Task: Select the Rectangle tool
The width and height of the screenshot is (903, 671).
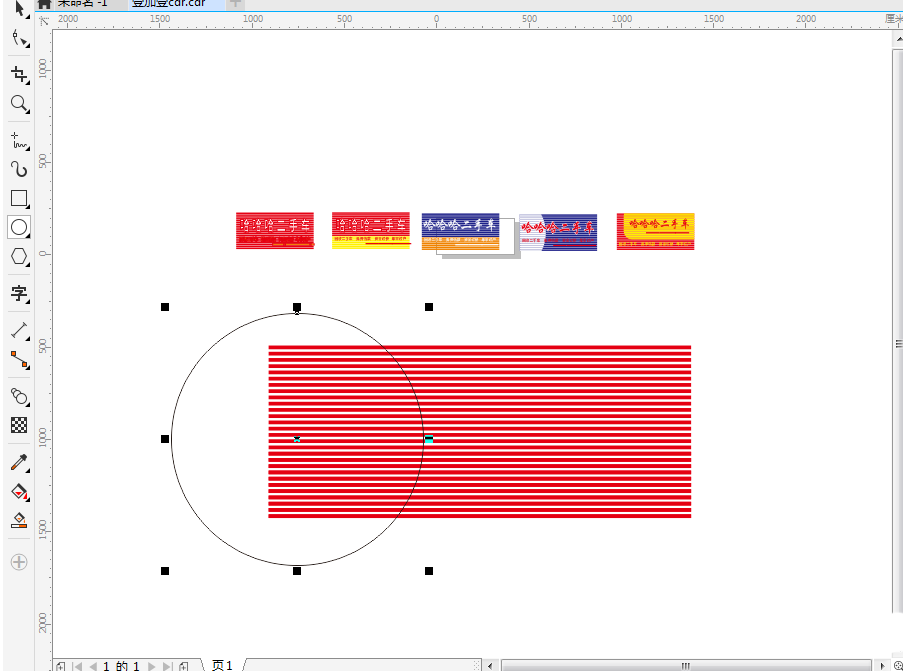Action: coord(19,198)
